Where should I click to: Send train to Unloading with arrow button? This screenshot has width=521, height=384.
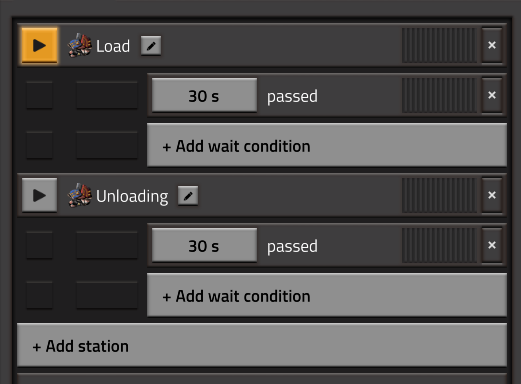click(x=39, y=195)
